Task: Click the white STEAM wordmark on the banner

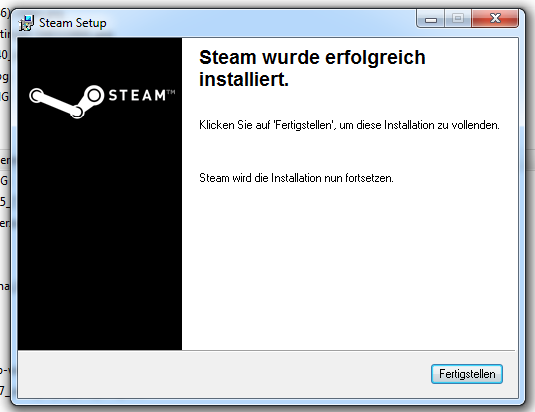Action: click(x=137, y=95)
